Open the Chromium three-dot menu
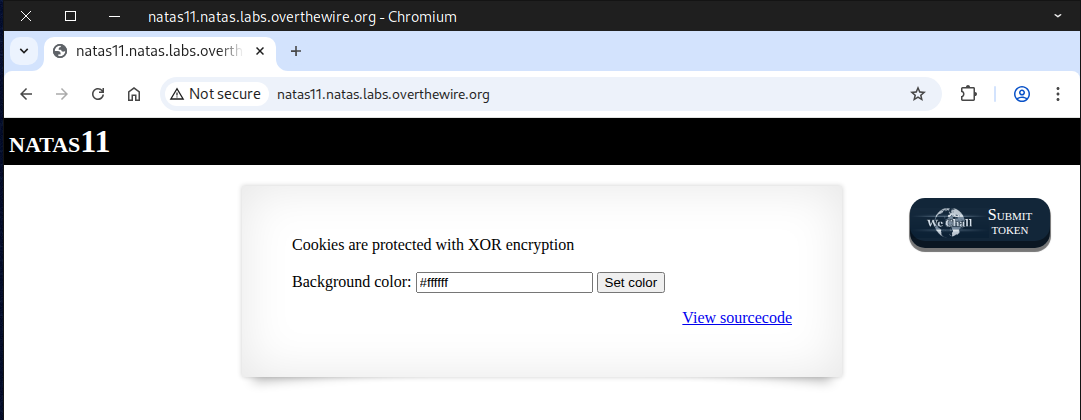The height and width of the screenshot is (420, 1081). click(1057, 94)
